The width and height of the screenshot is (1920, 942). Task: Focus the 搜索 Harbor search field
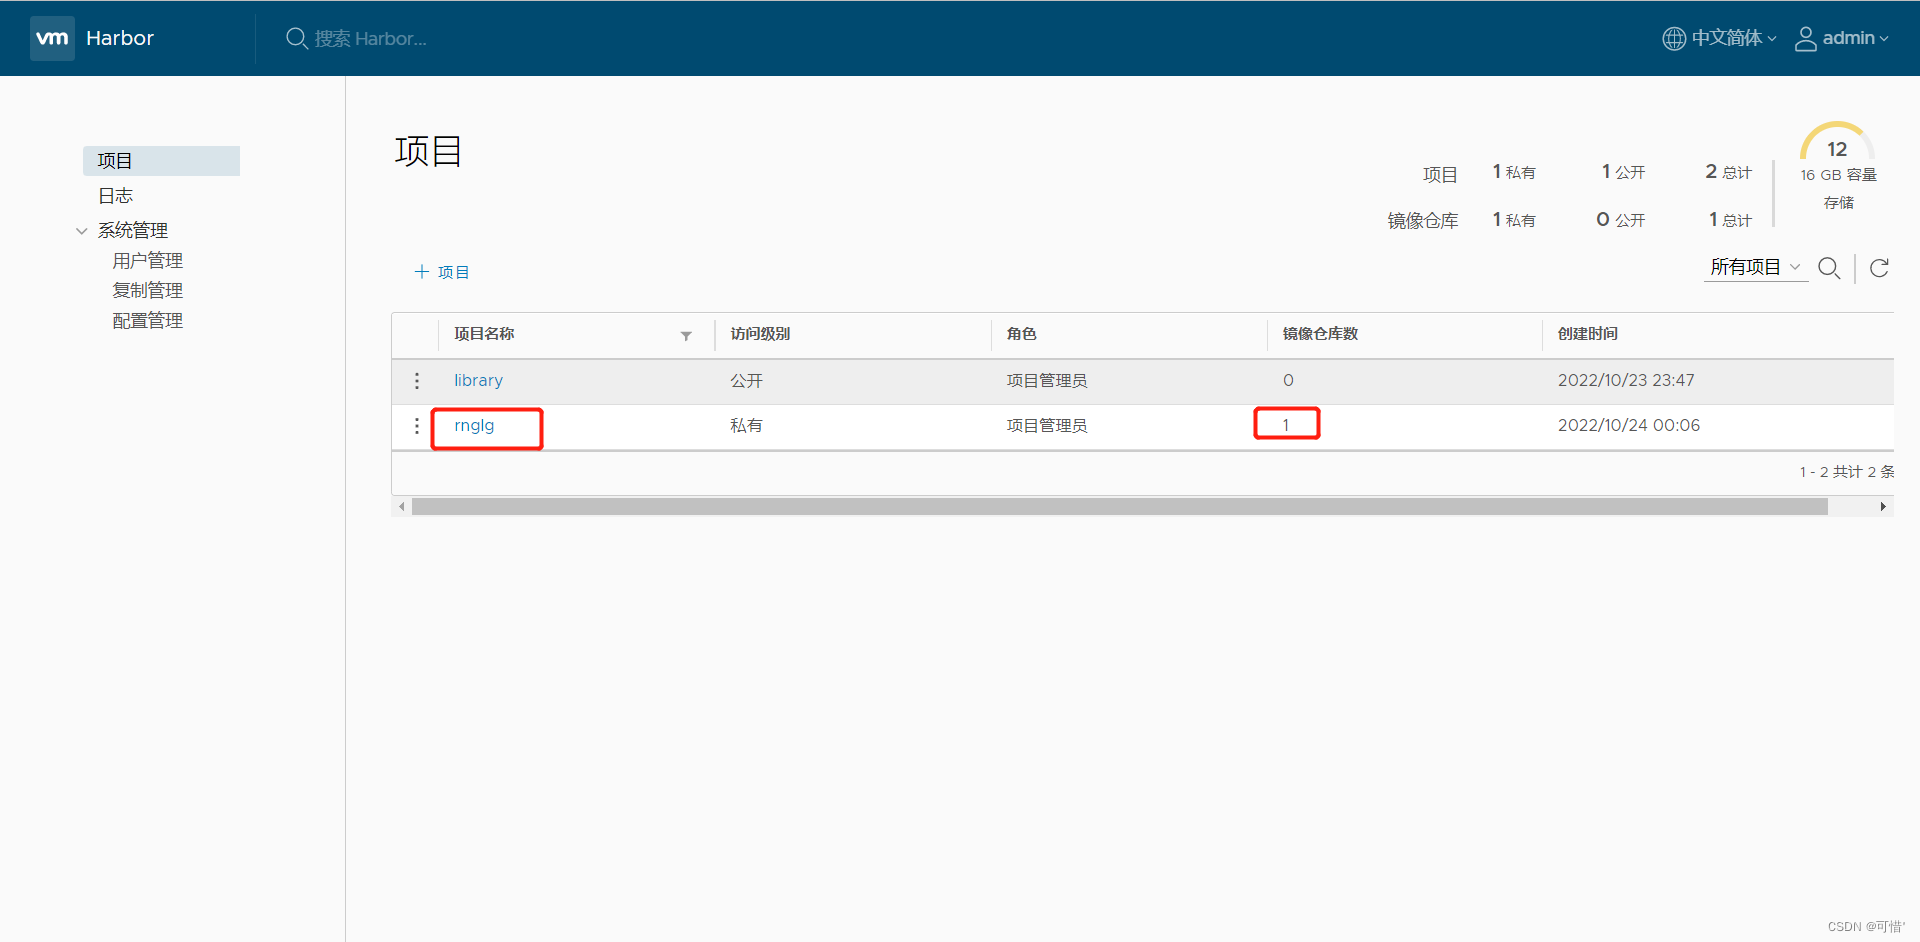[370, 38]
